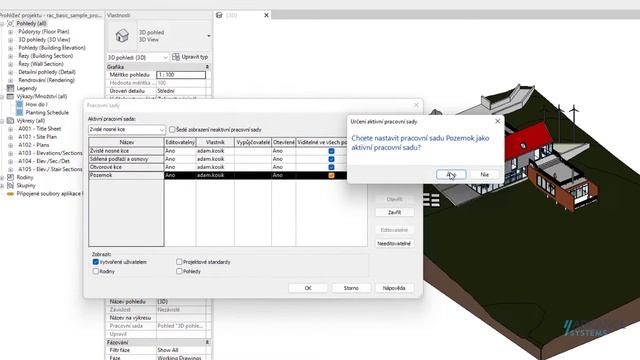Select the Pozemok workset name cell
The height and width of the screenshot is (360, 640).
126,176
